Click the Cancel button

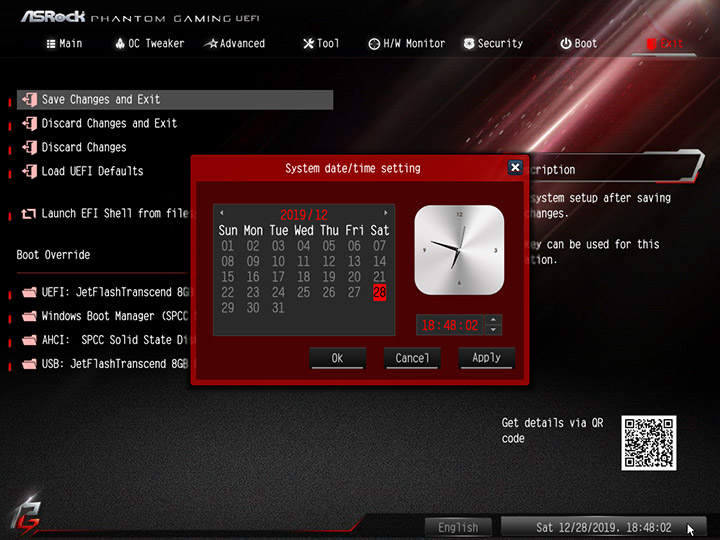(412, 358)
